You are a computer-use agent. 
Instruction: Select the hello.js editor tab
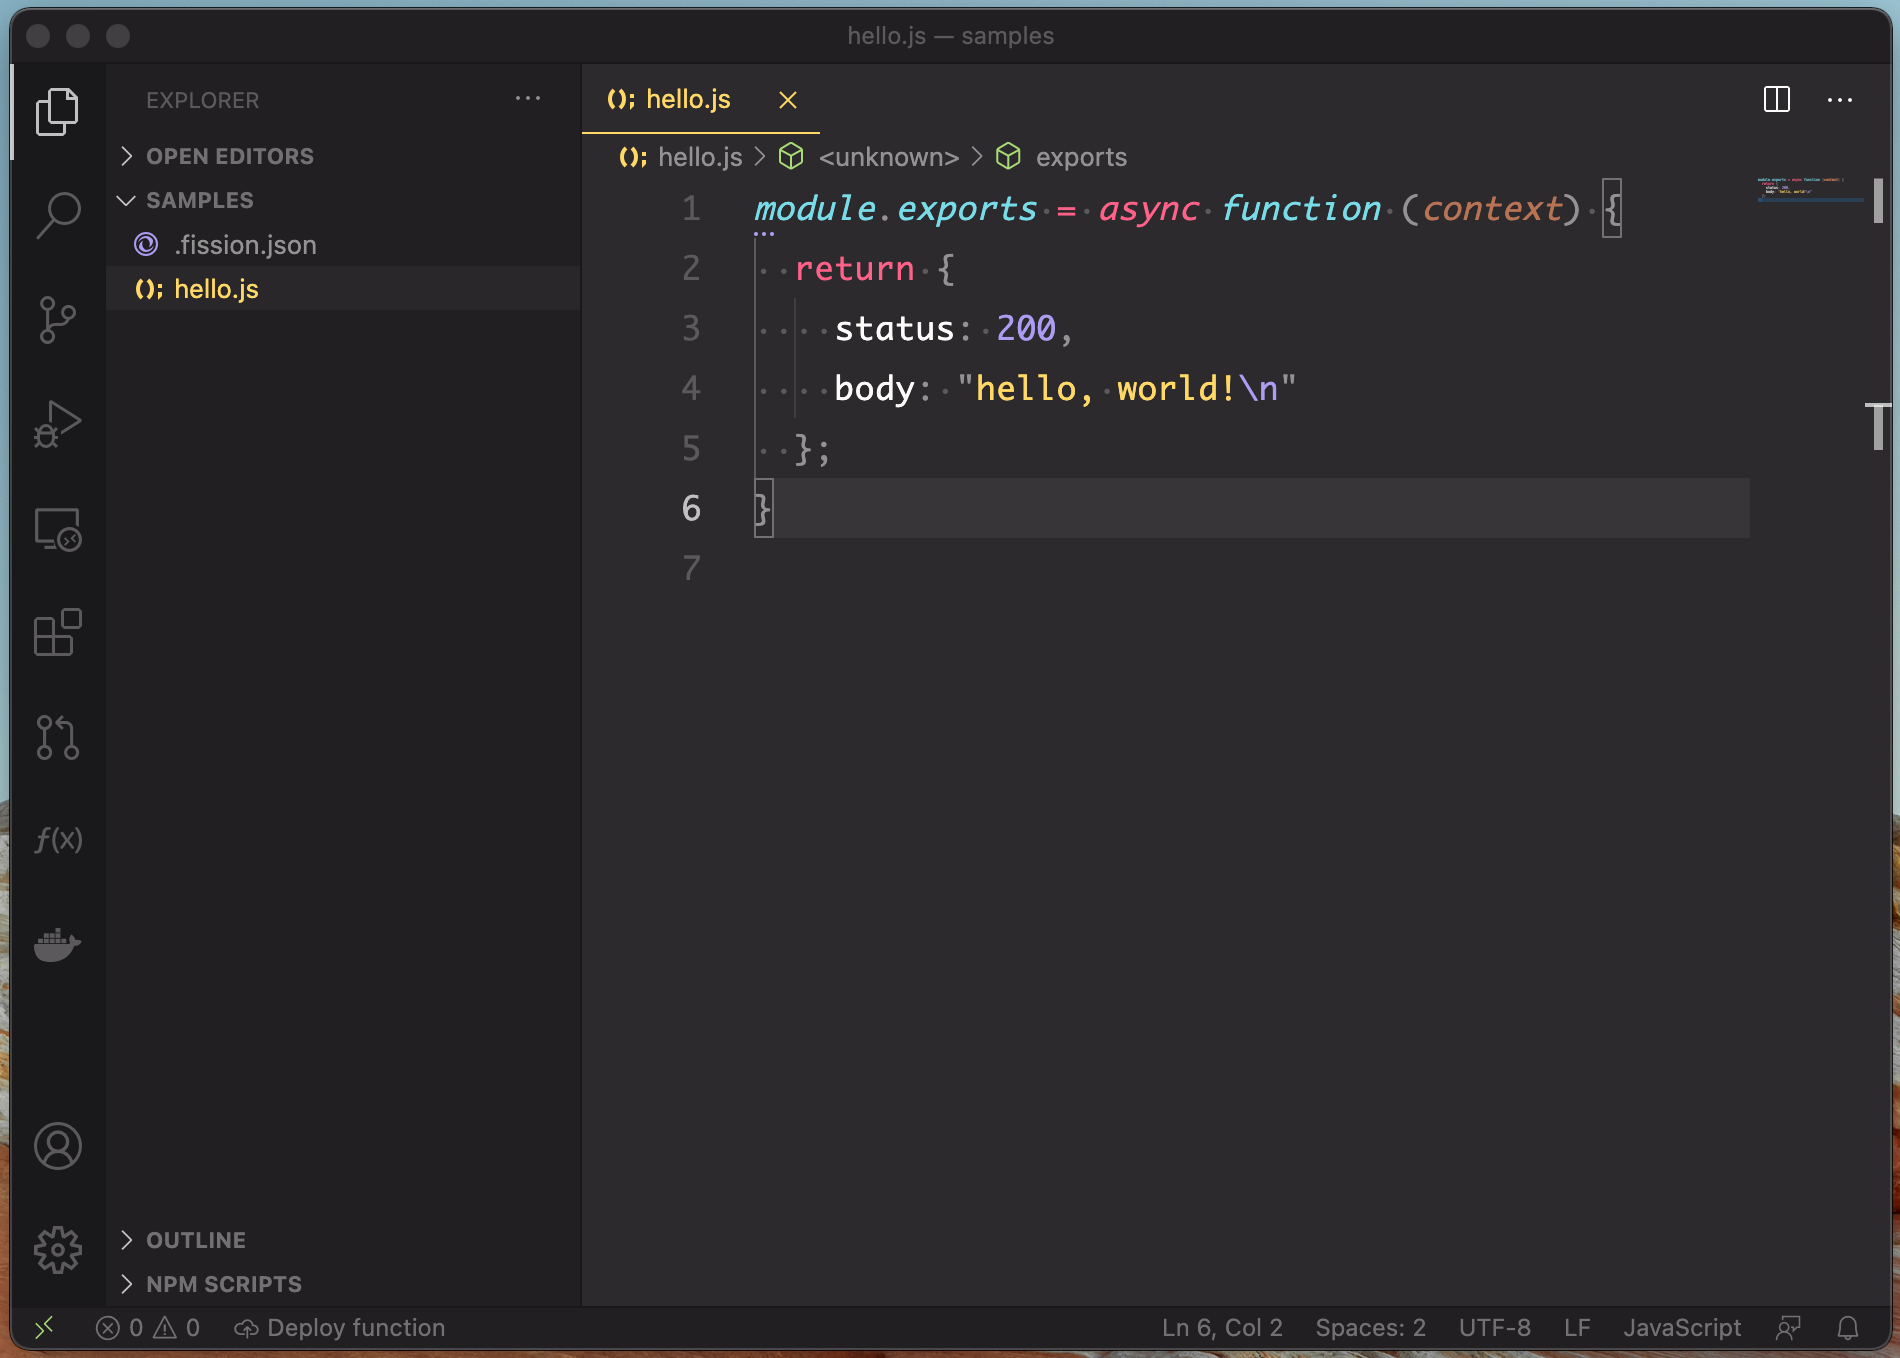[687, 100]
